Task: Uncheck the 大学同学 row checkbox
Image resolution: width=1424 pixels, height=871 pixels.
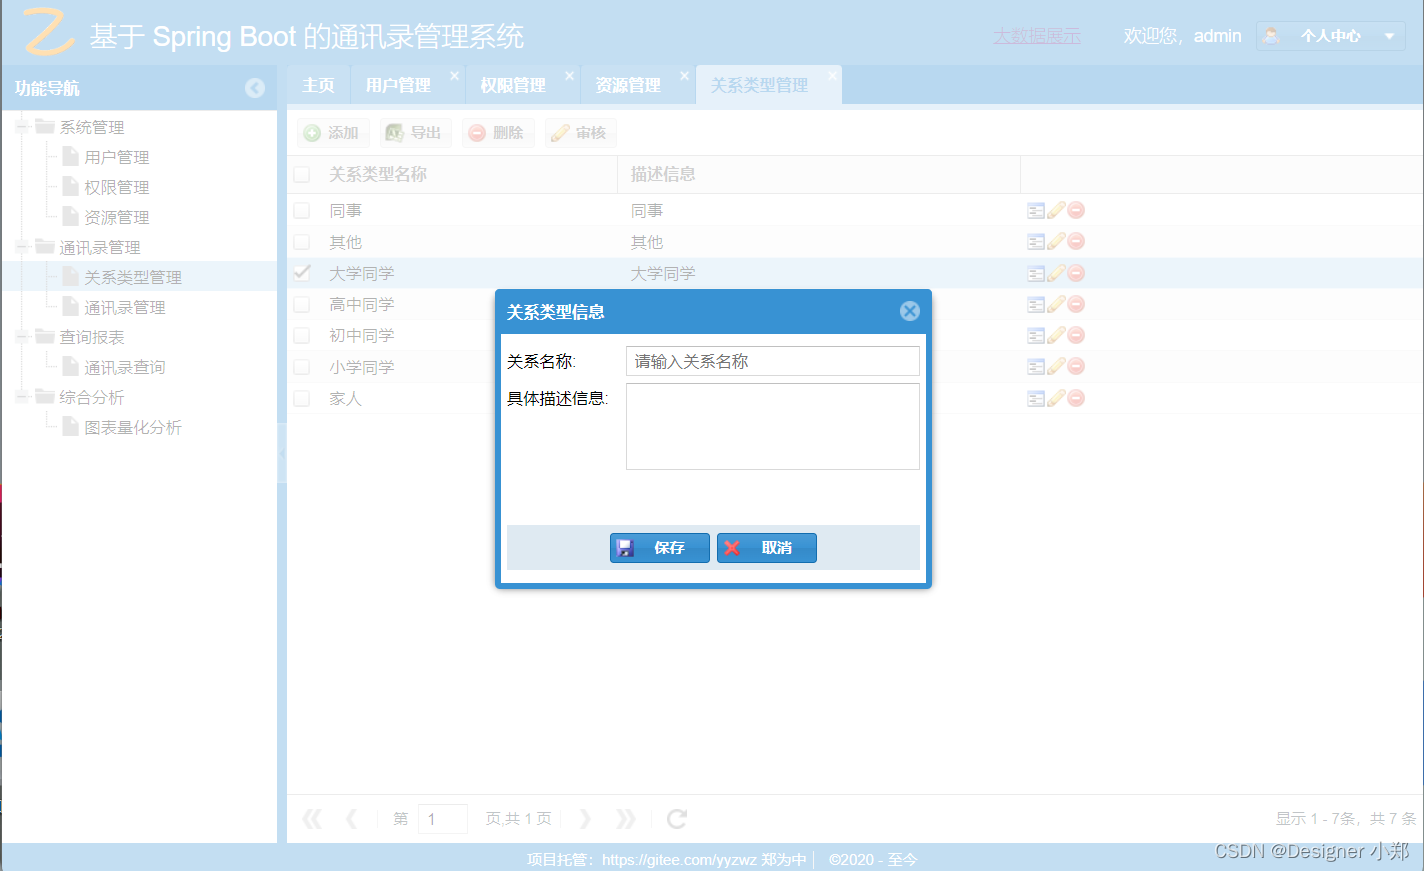Action: [301, 272]
